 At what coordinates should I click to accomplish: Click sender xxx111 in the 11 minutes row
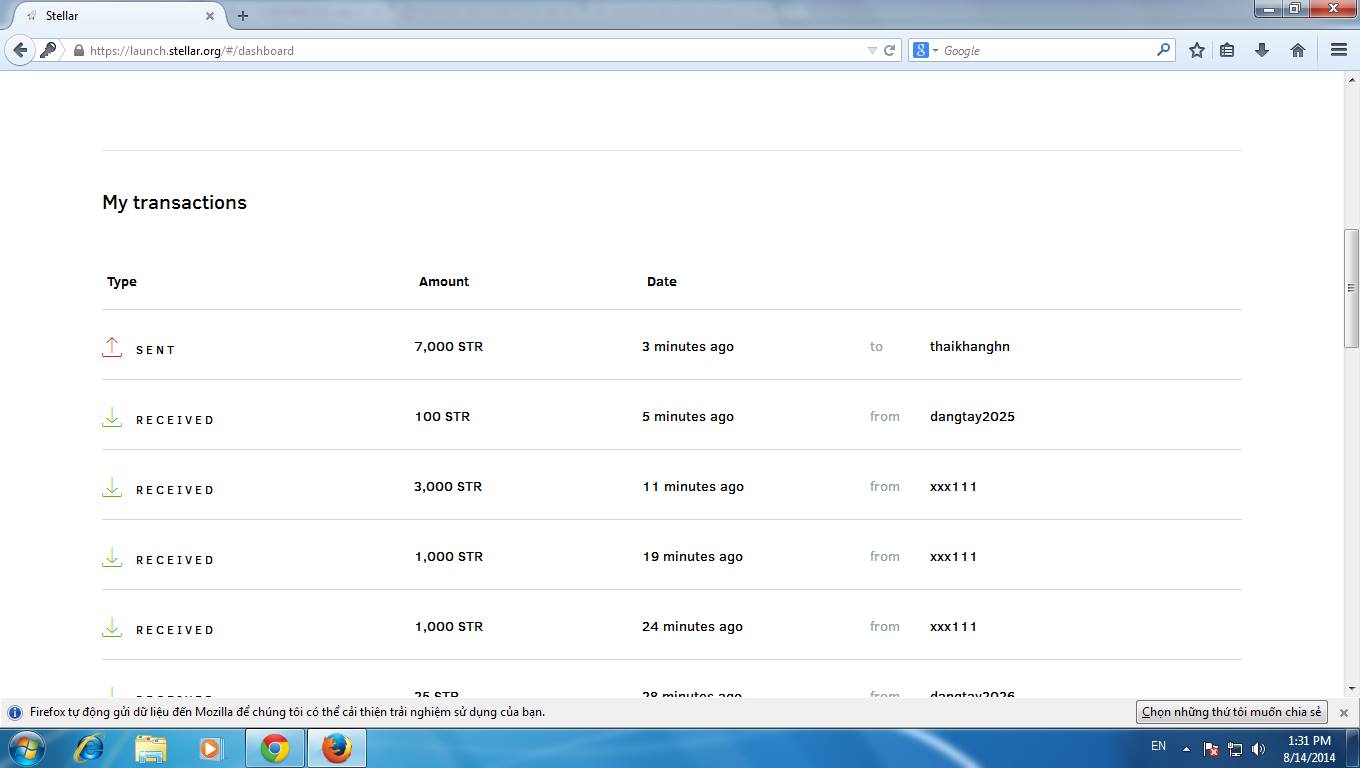(953, 487)
